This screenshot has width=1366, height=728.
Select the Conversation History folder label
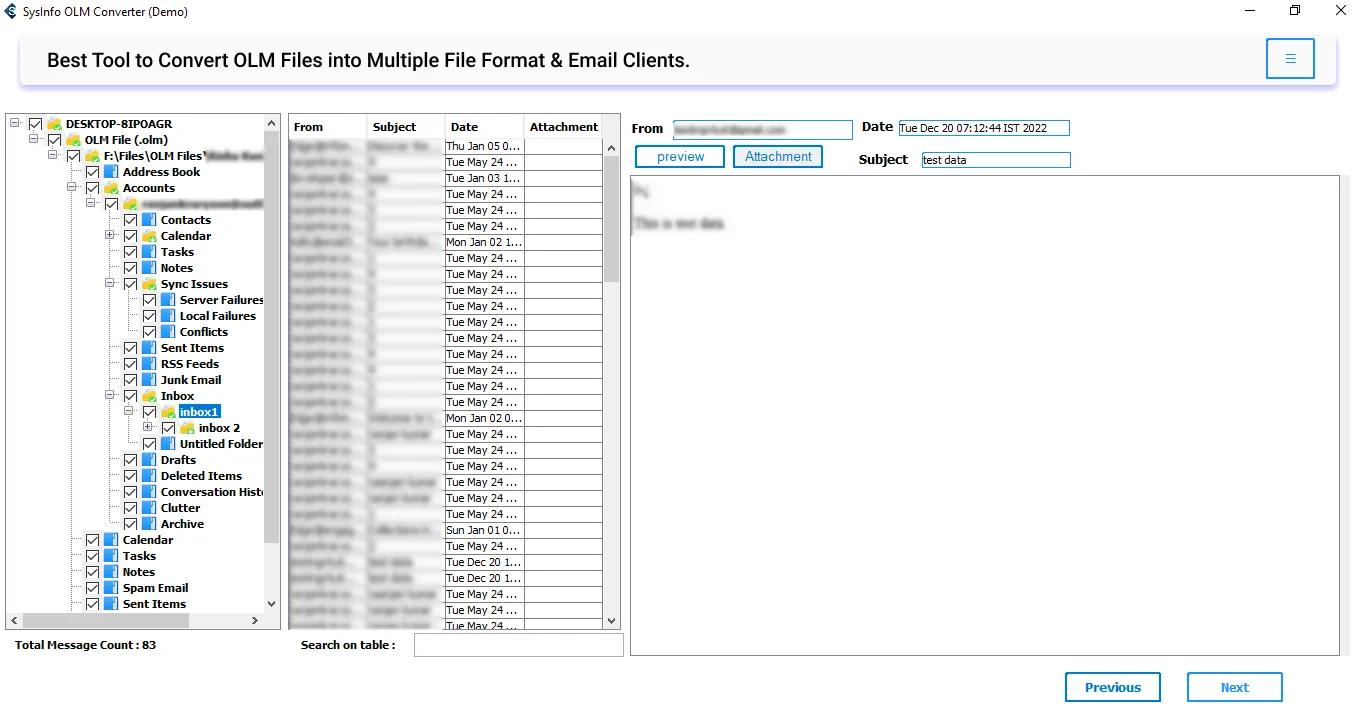(212, 492)
